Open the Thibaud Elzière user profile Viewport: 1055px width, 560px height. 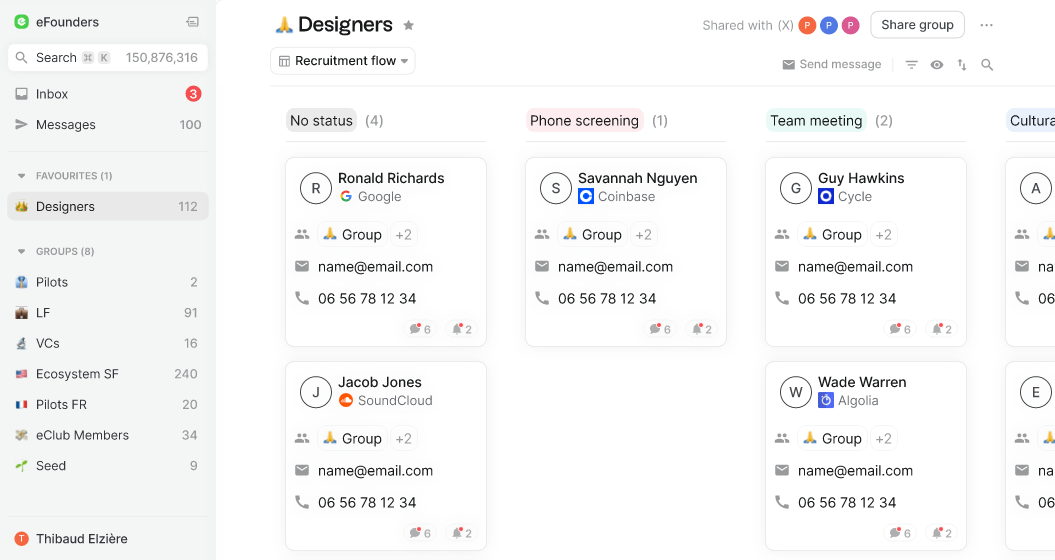(71, 538)
